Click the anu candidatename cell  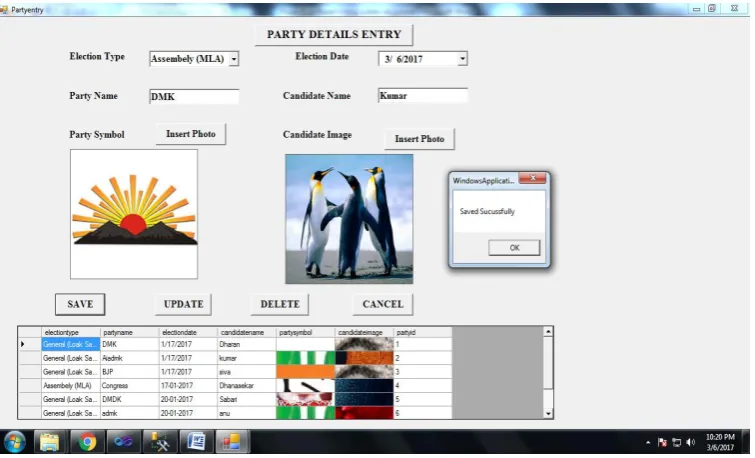(x=247, y=413)
